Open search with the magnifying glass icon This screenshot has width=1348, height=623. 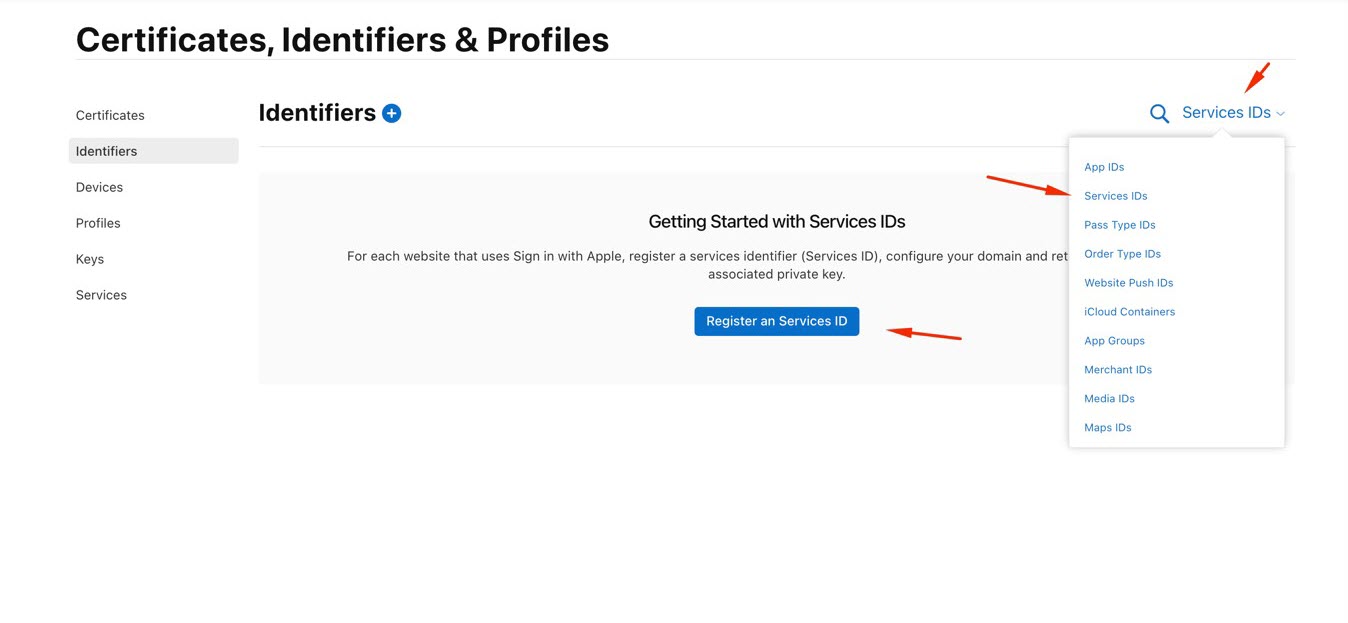click(x=1159, y=114)
